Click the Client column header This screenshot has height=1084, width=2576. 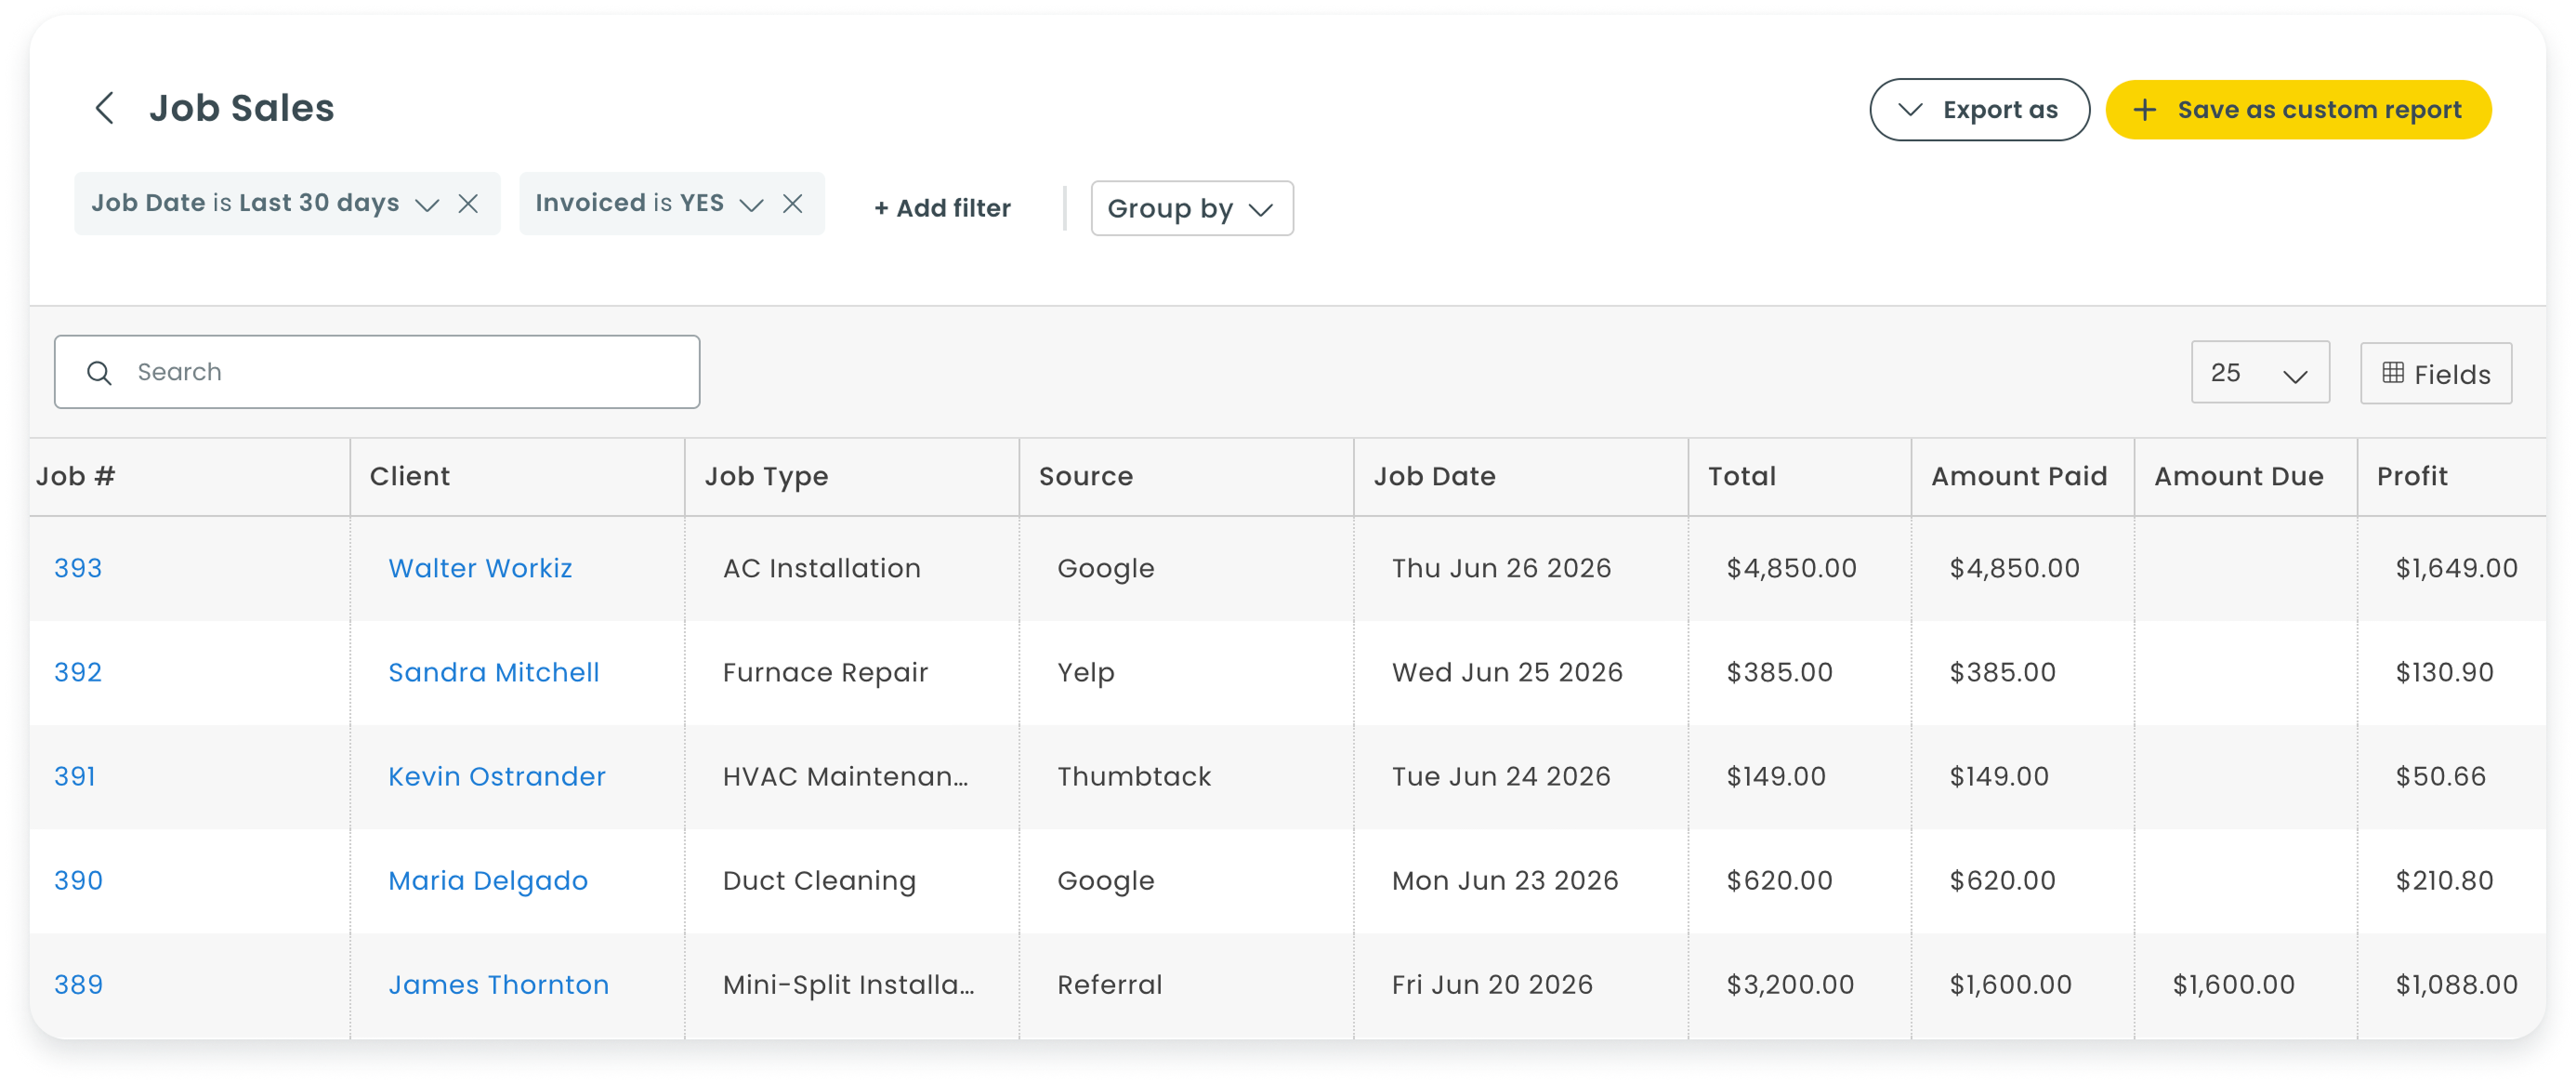tap(517, 477)
